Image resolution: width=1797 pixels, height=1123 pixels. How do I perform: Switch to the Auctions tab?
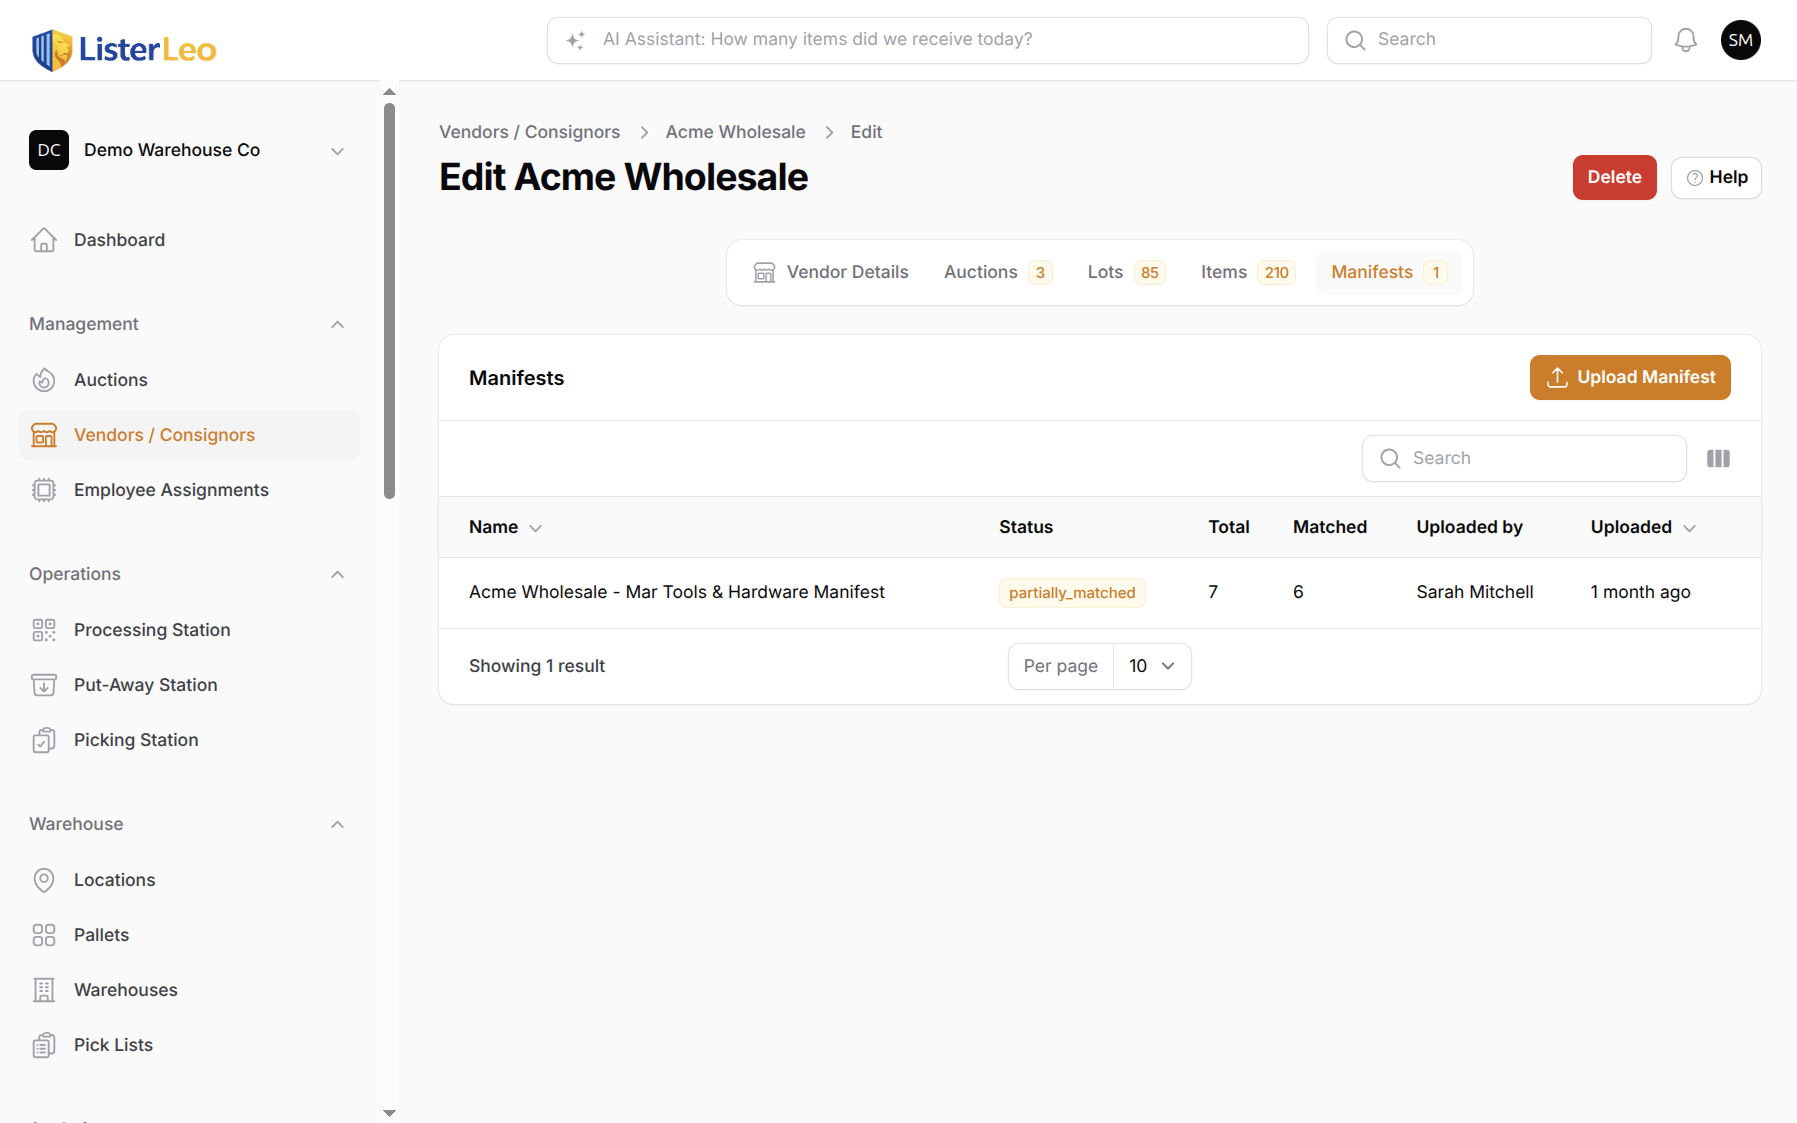pos(998,272)
